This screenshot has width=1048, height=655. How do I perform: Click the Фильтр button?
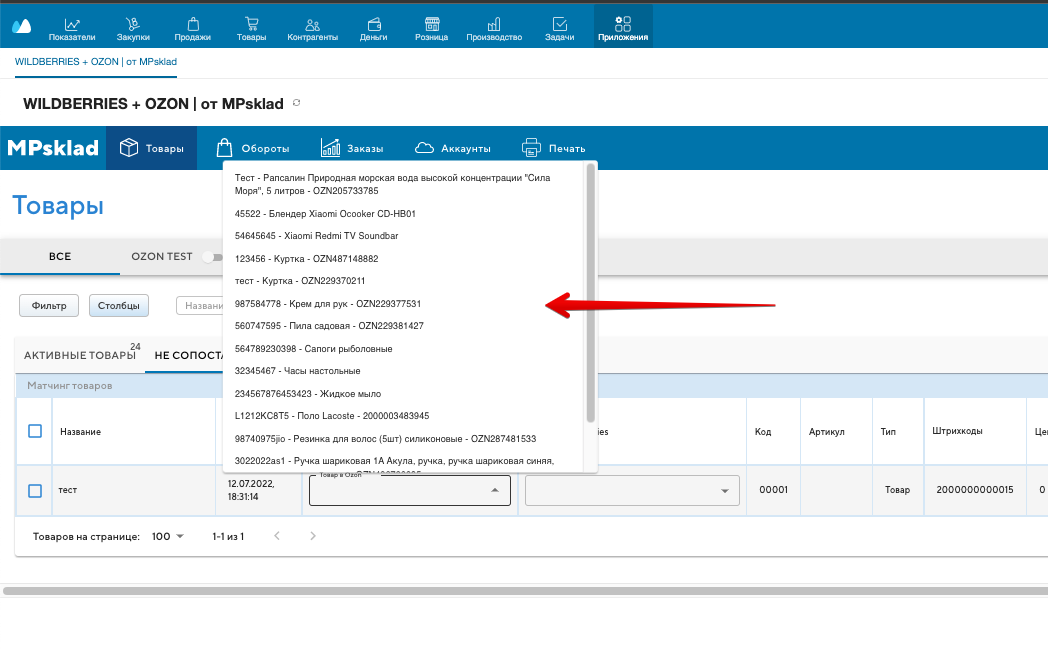(x=49, y=306)
